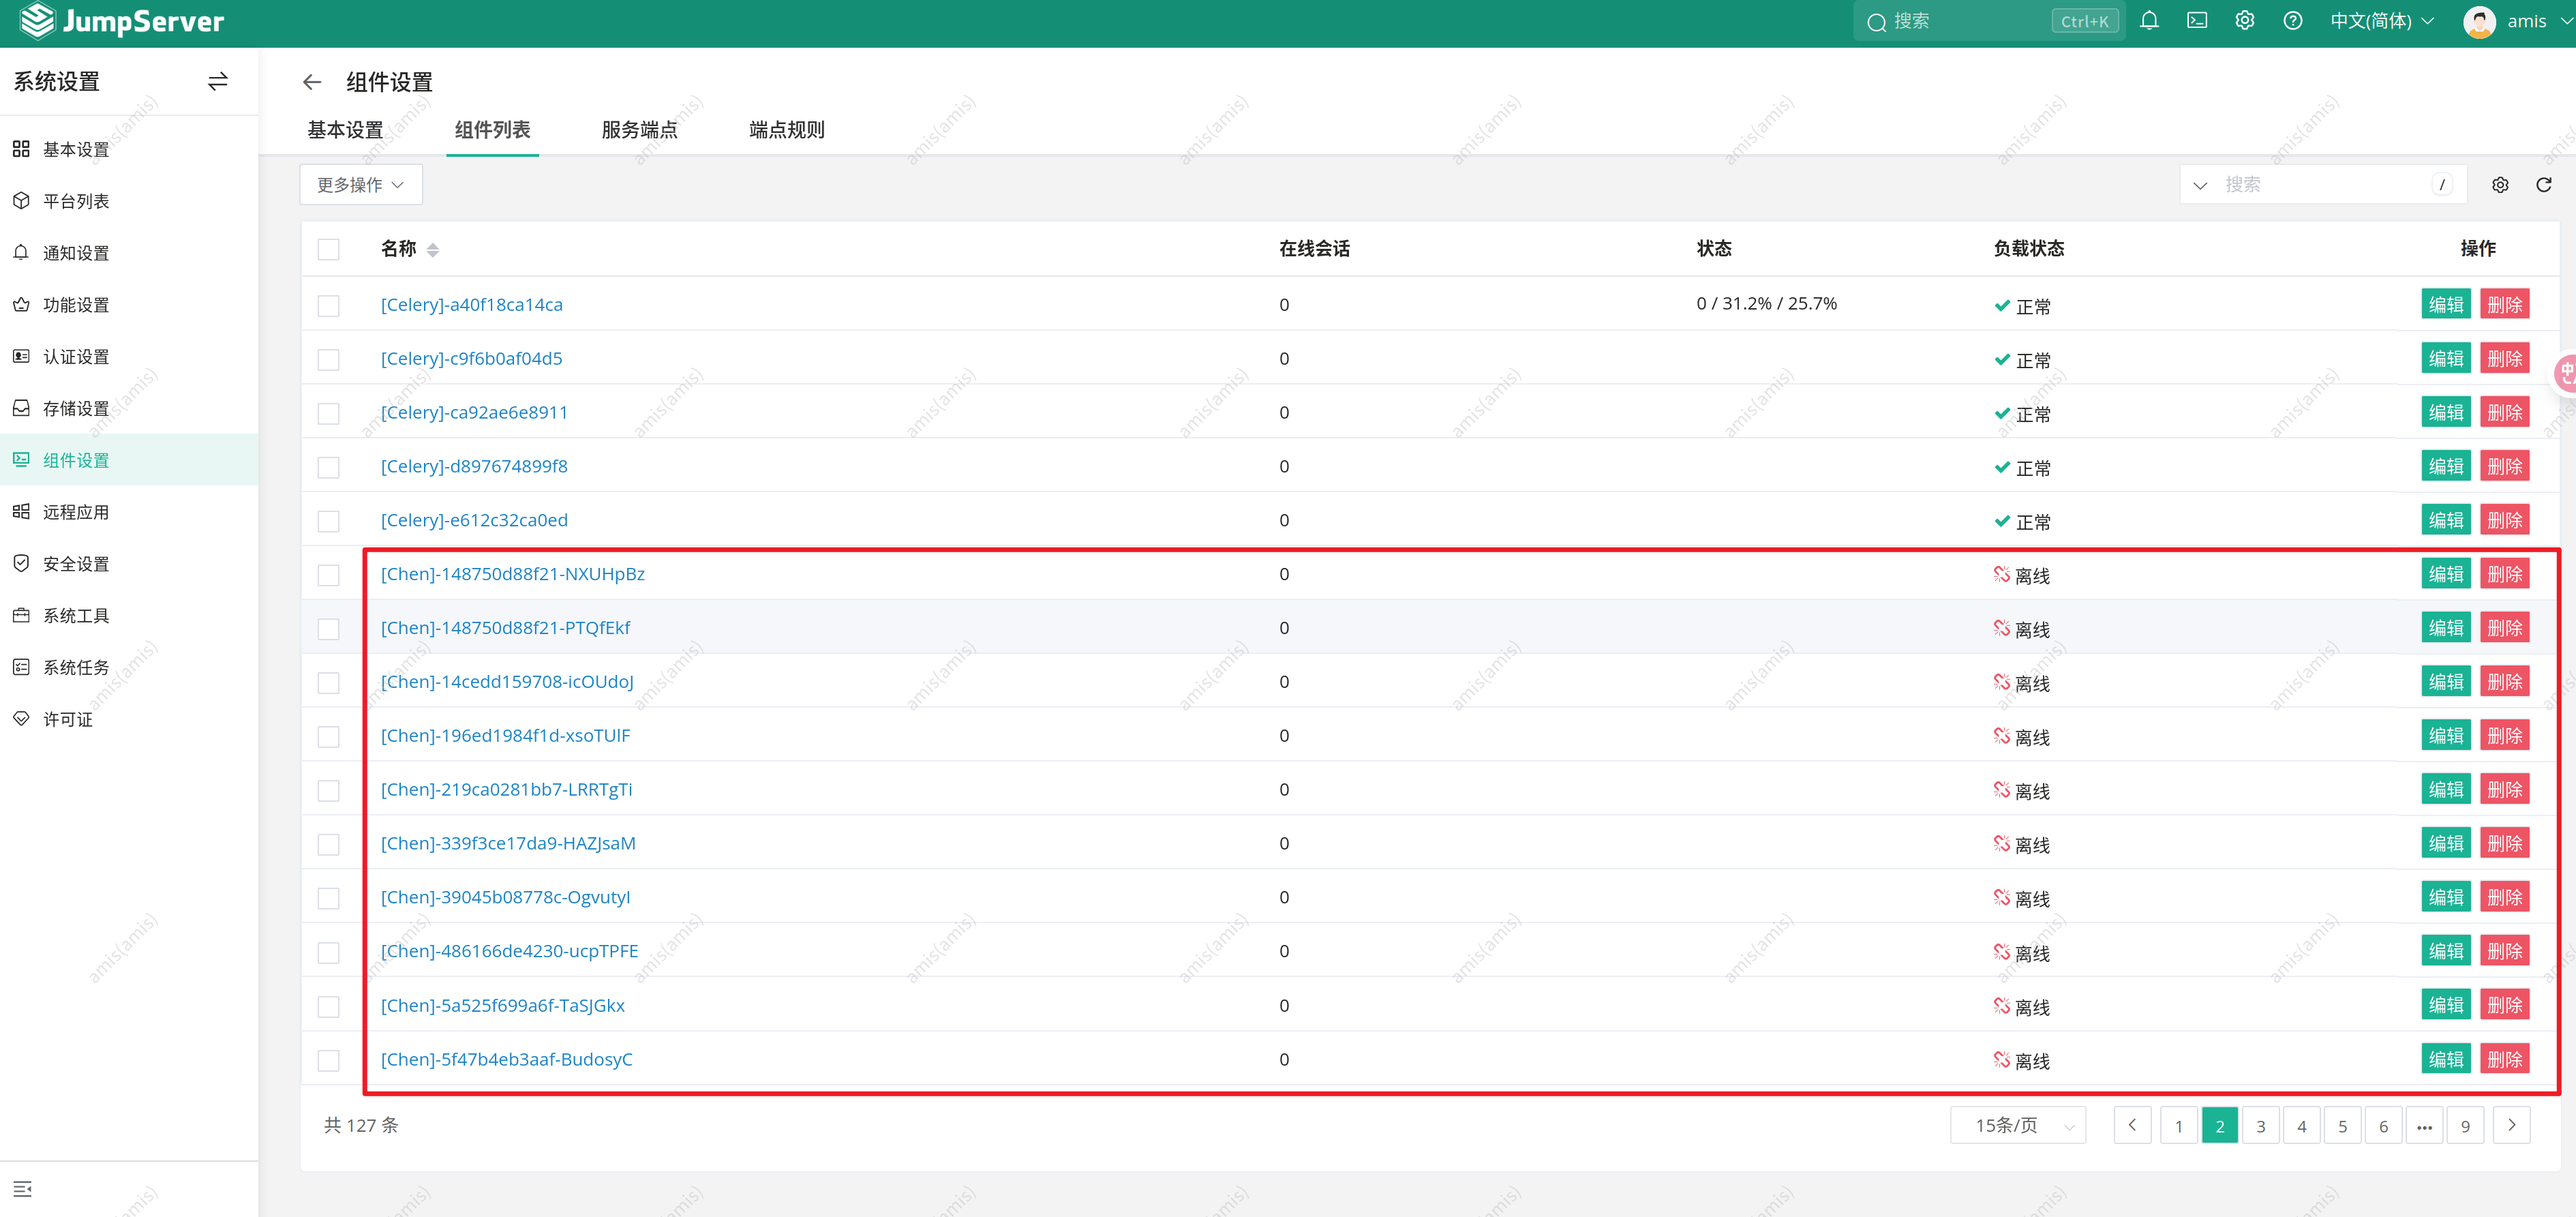Open the help question mark icon
The image size is (2576, 1217).
click(x=2293, y=21)
